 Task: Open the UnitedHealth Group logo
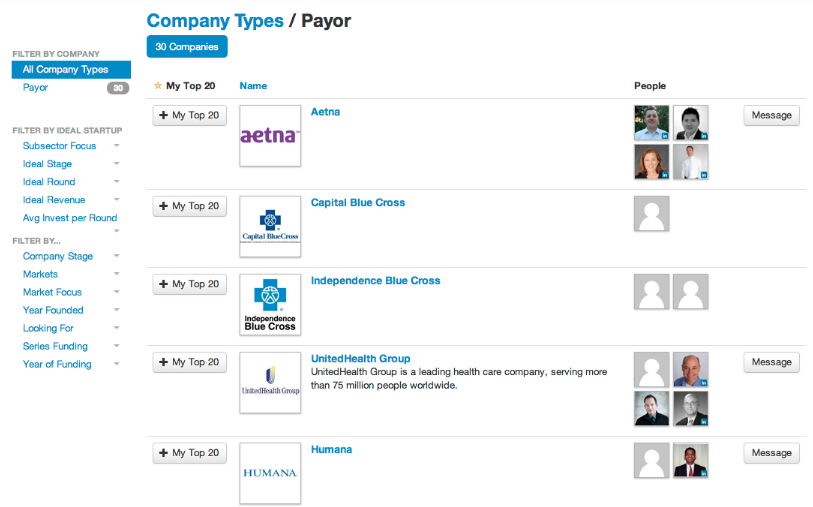click(270, 383)
